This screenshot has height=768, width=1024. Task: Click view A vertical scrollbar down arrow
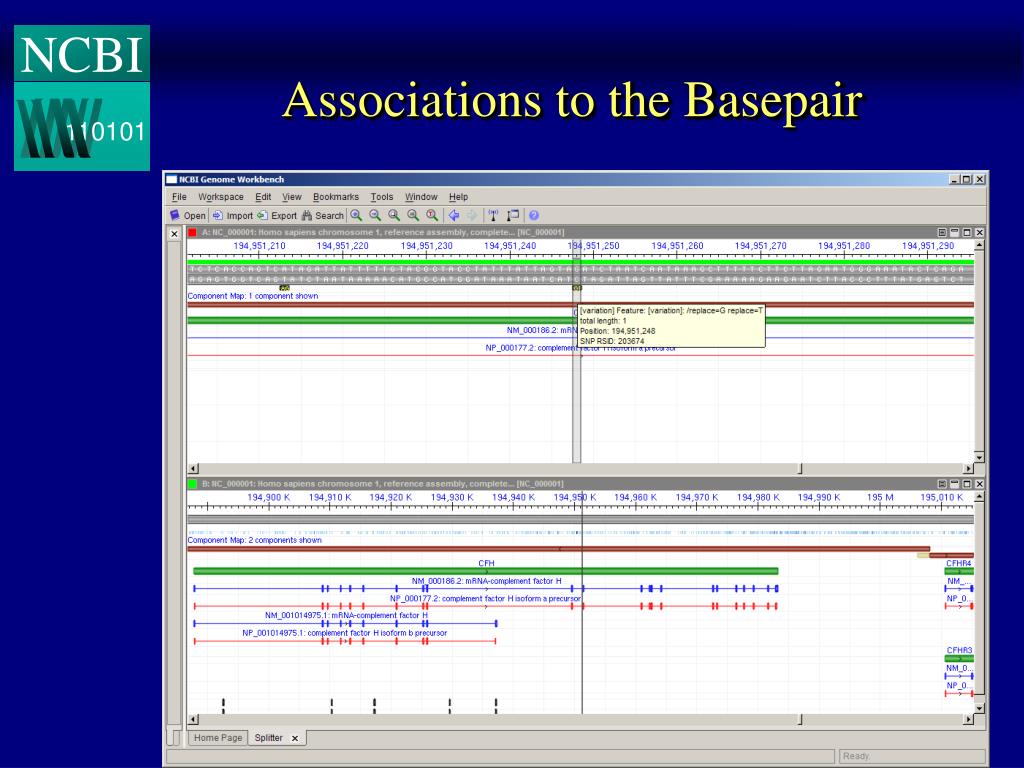[x=979, y=456]
